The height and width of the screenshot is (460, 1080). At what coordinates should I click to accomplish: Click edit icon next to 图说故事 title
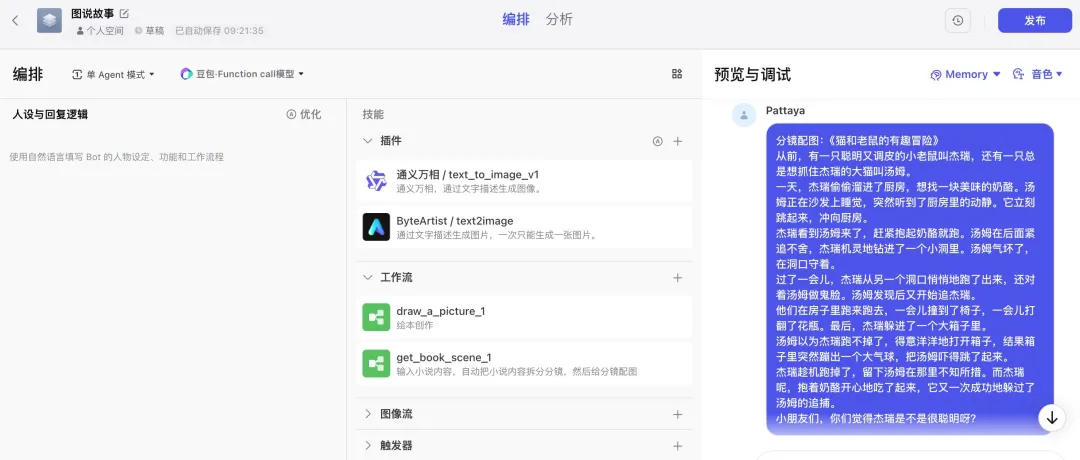124,13
